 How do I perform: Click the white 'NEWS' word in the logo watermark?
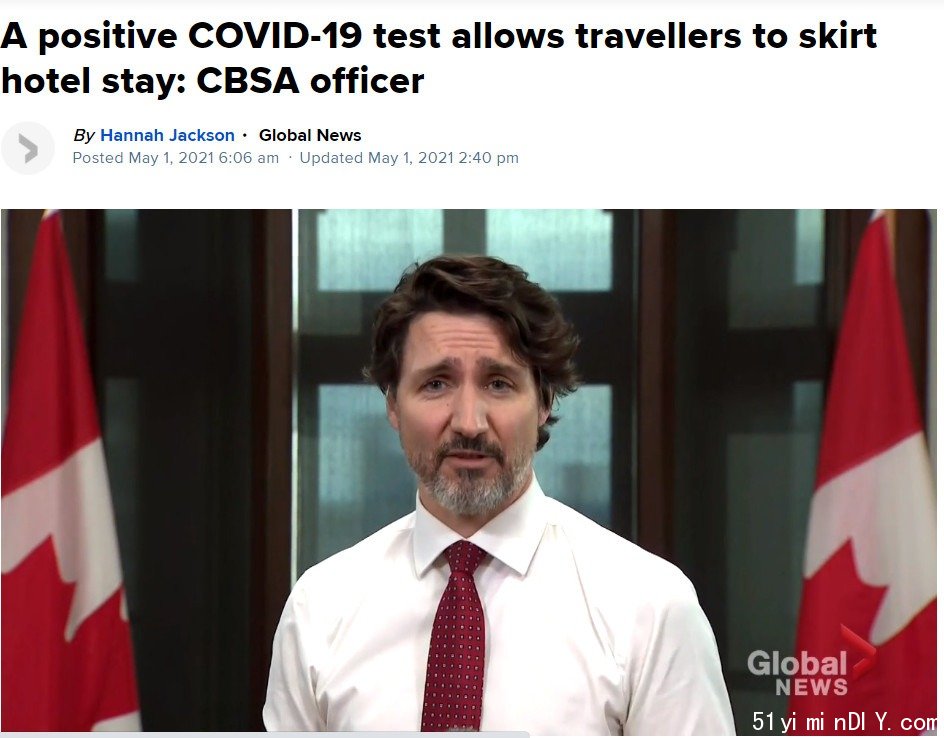click(x=811, y=687)
